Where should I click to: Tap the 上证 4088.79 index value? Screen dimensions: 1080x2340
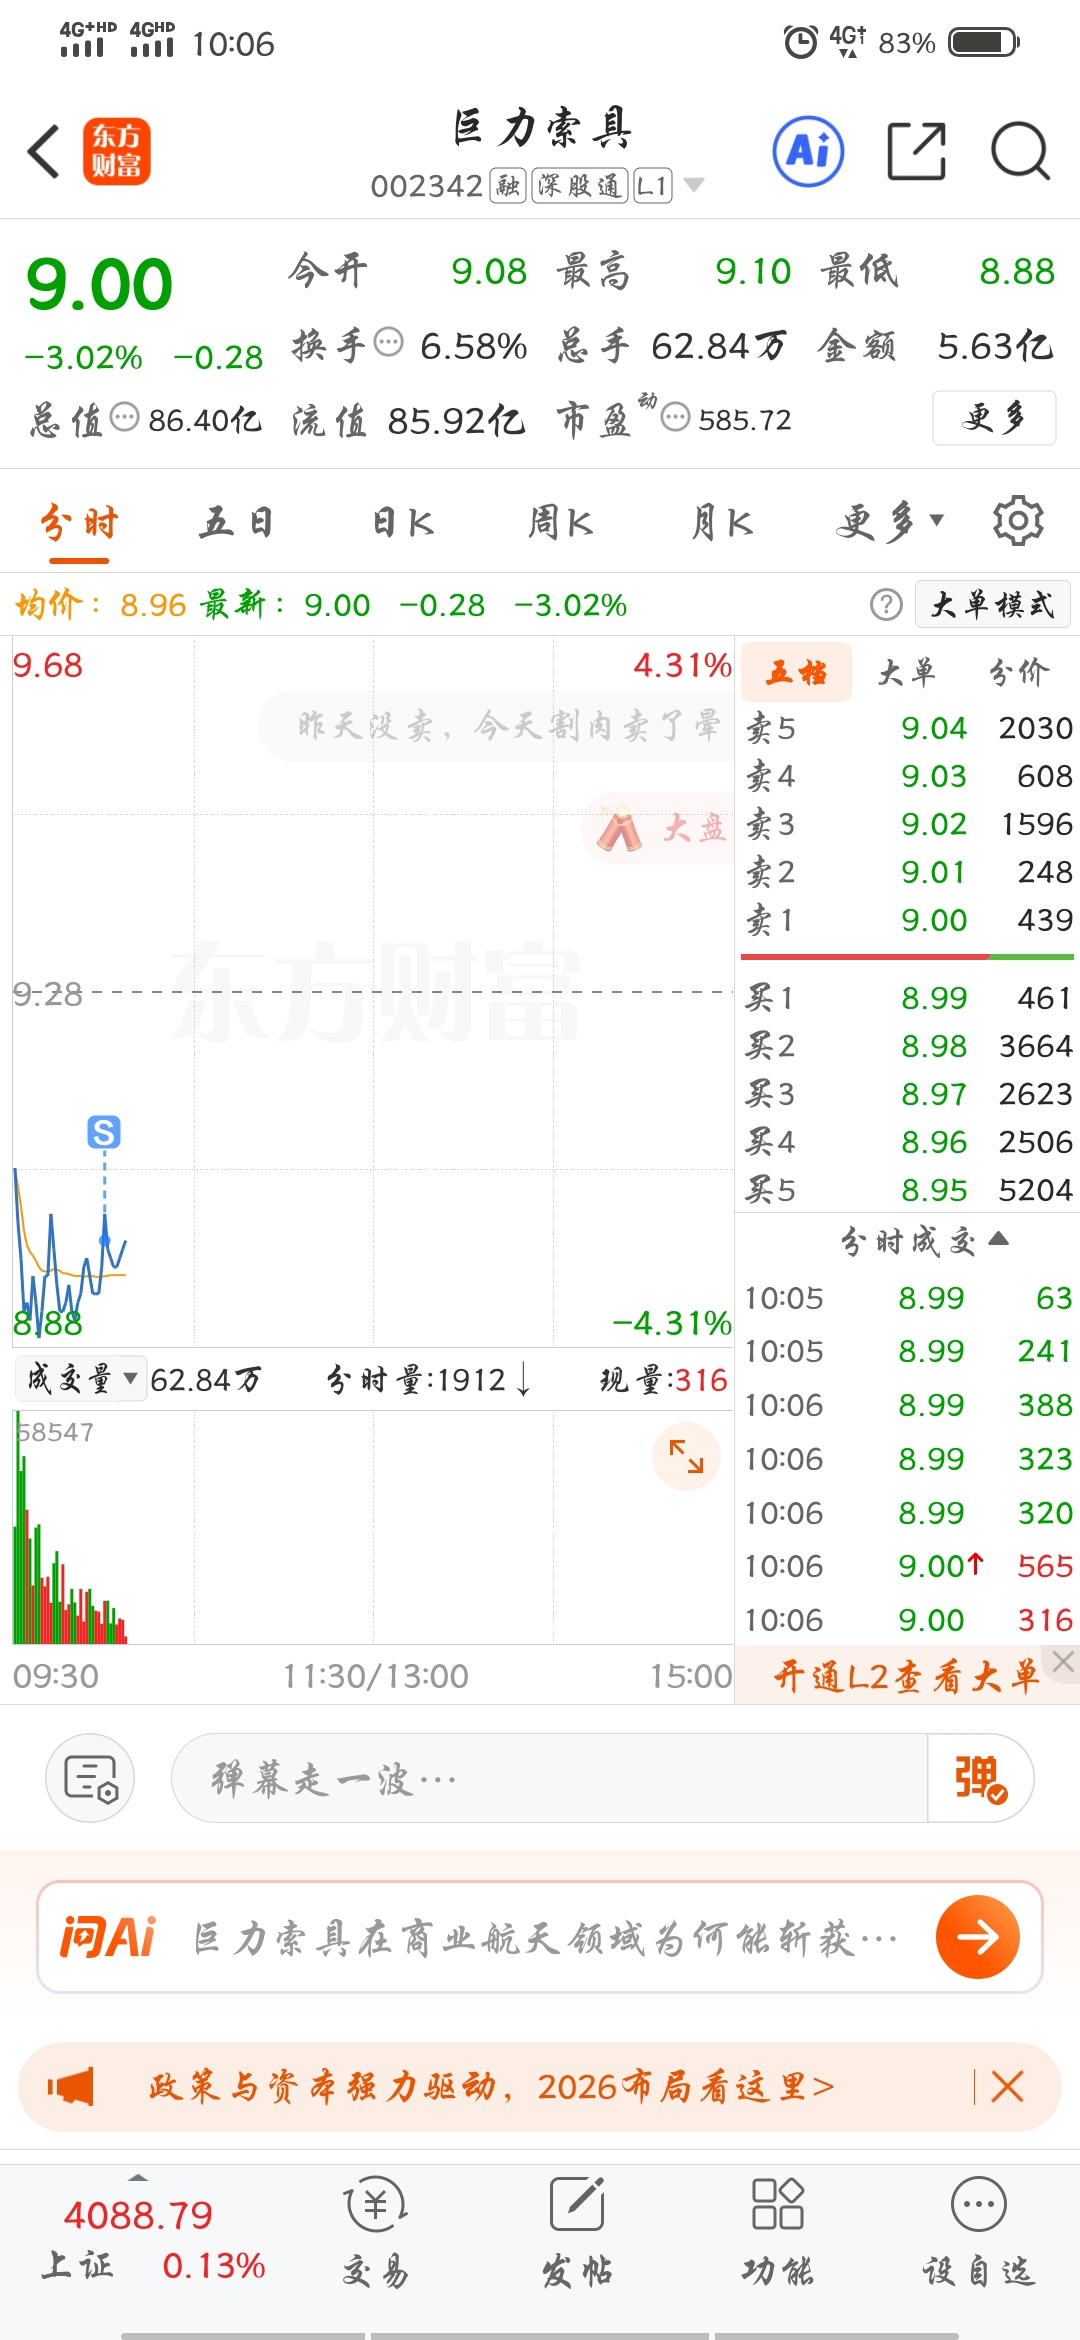(138, 2216)
